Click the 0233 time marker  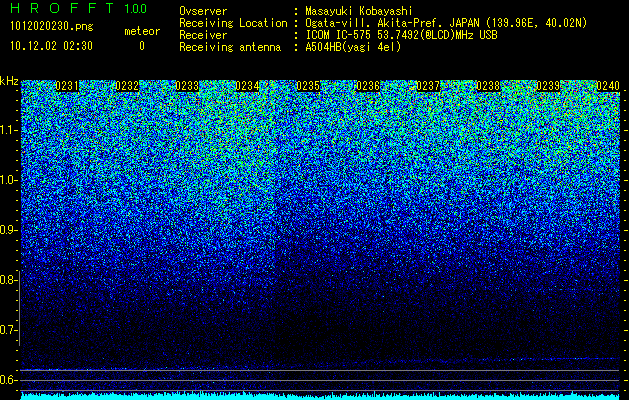click(x=187, y=86)
